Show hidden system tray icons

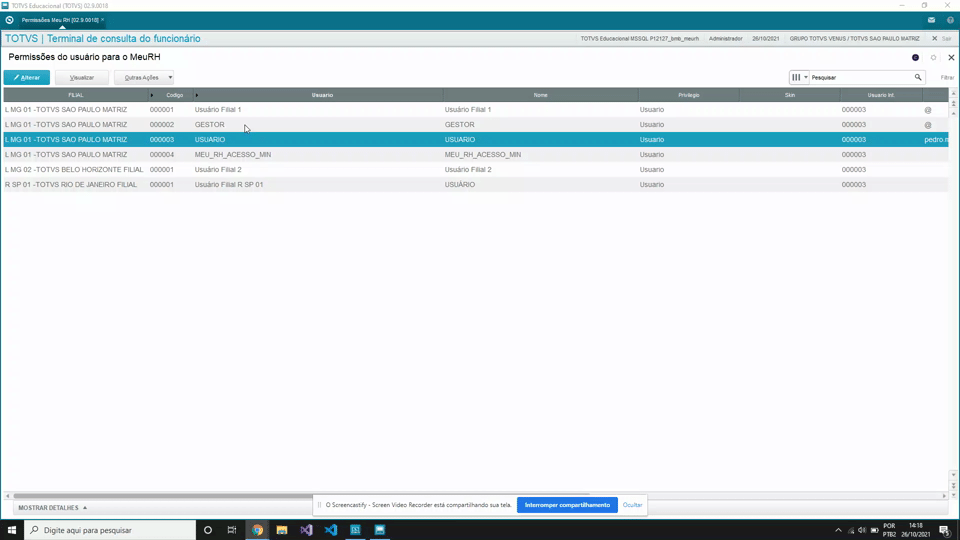(838, 530)
